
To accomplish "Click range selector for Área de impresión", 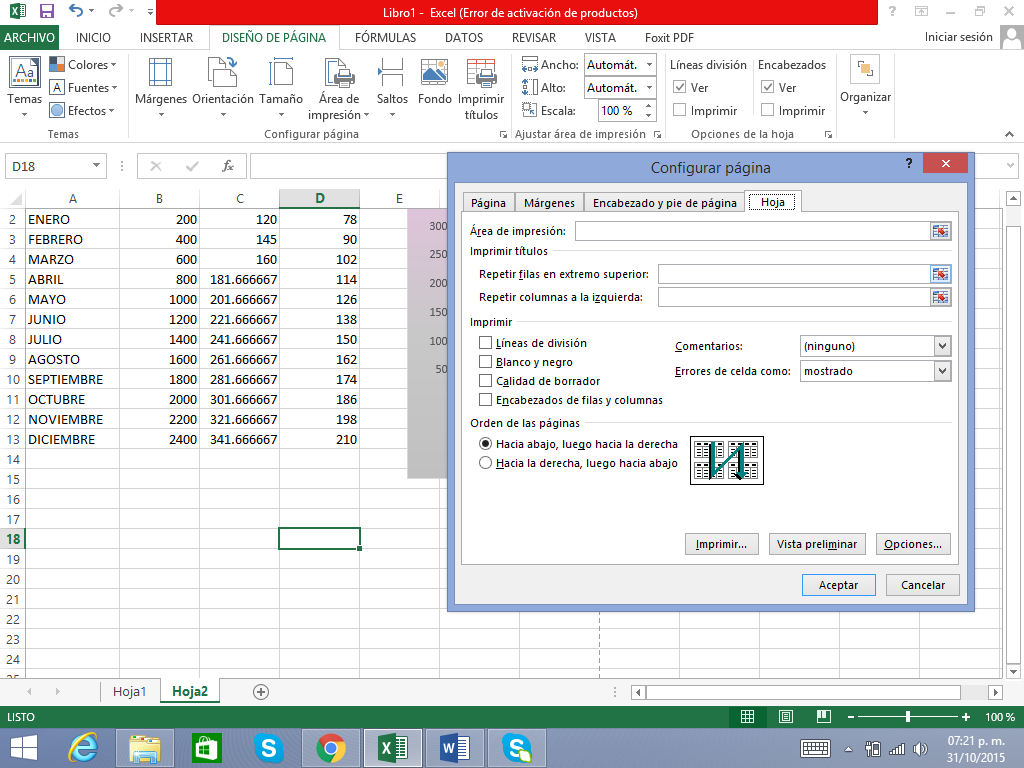I will coord(940,231).
